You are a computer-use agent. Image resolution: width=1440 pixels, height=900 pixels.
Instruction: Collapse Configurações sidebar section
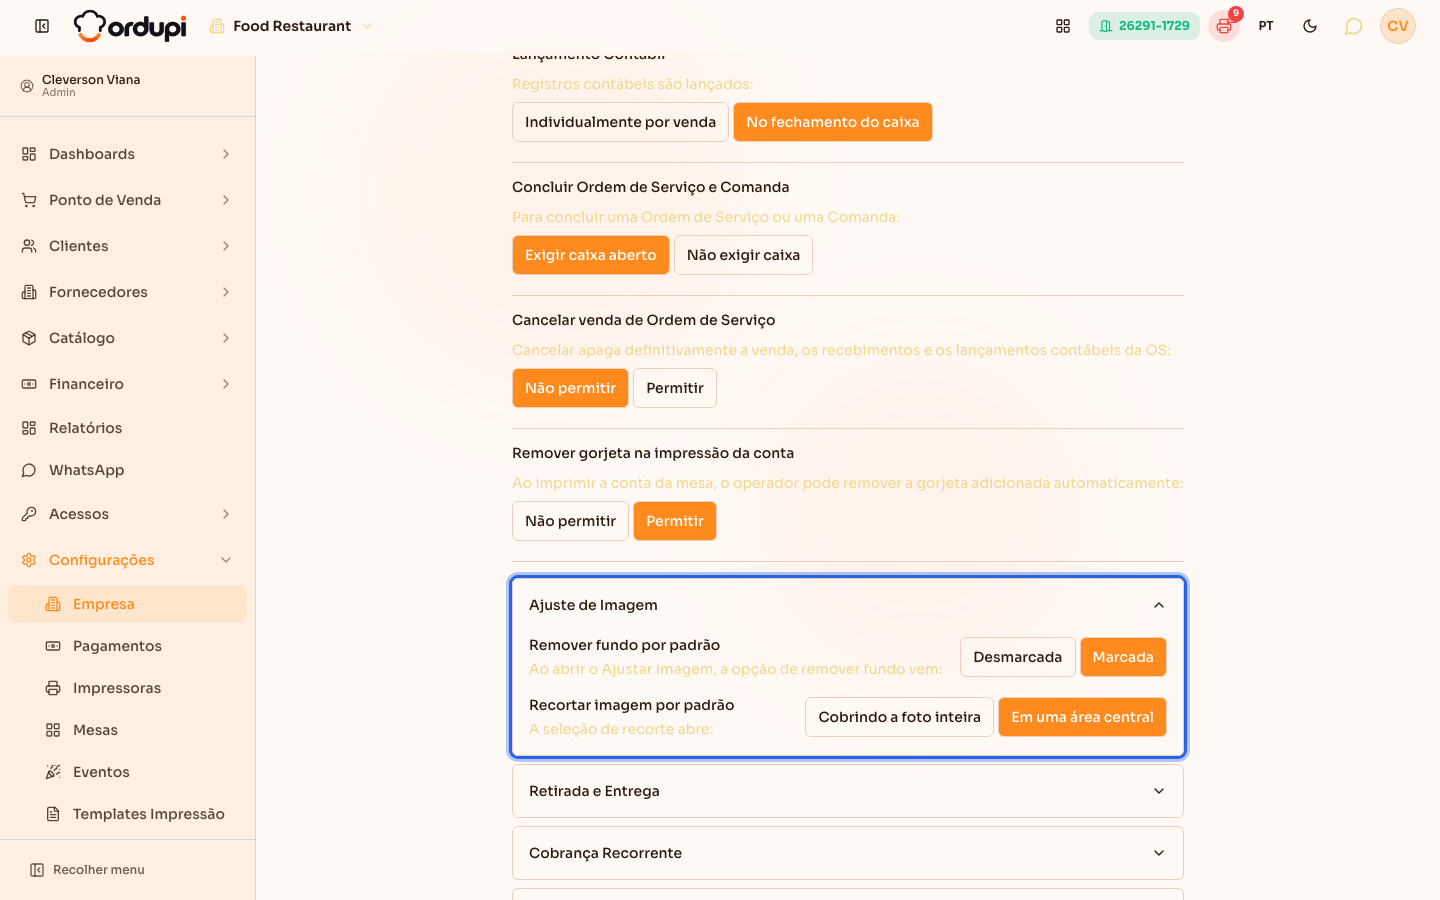pos(127,560)
